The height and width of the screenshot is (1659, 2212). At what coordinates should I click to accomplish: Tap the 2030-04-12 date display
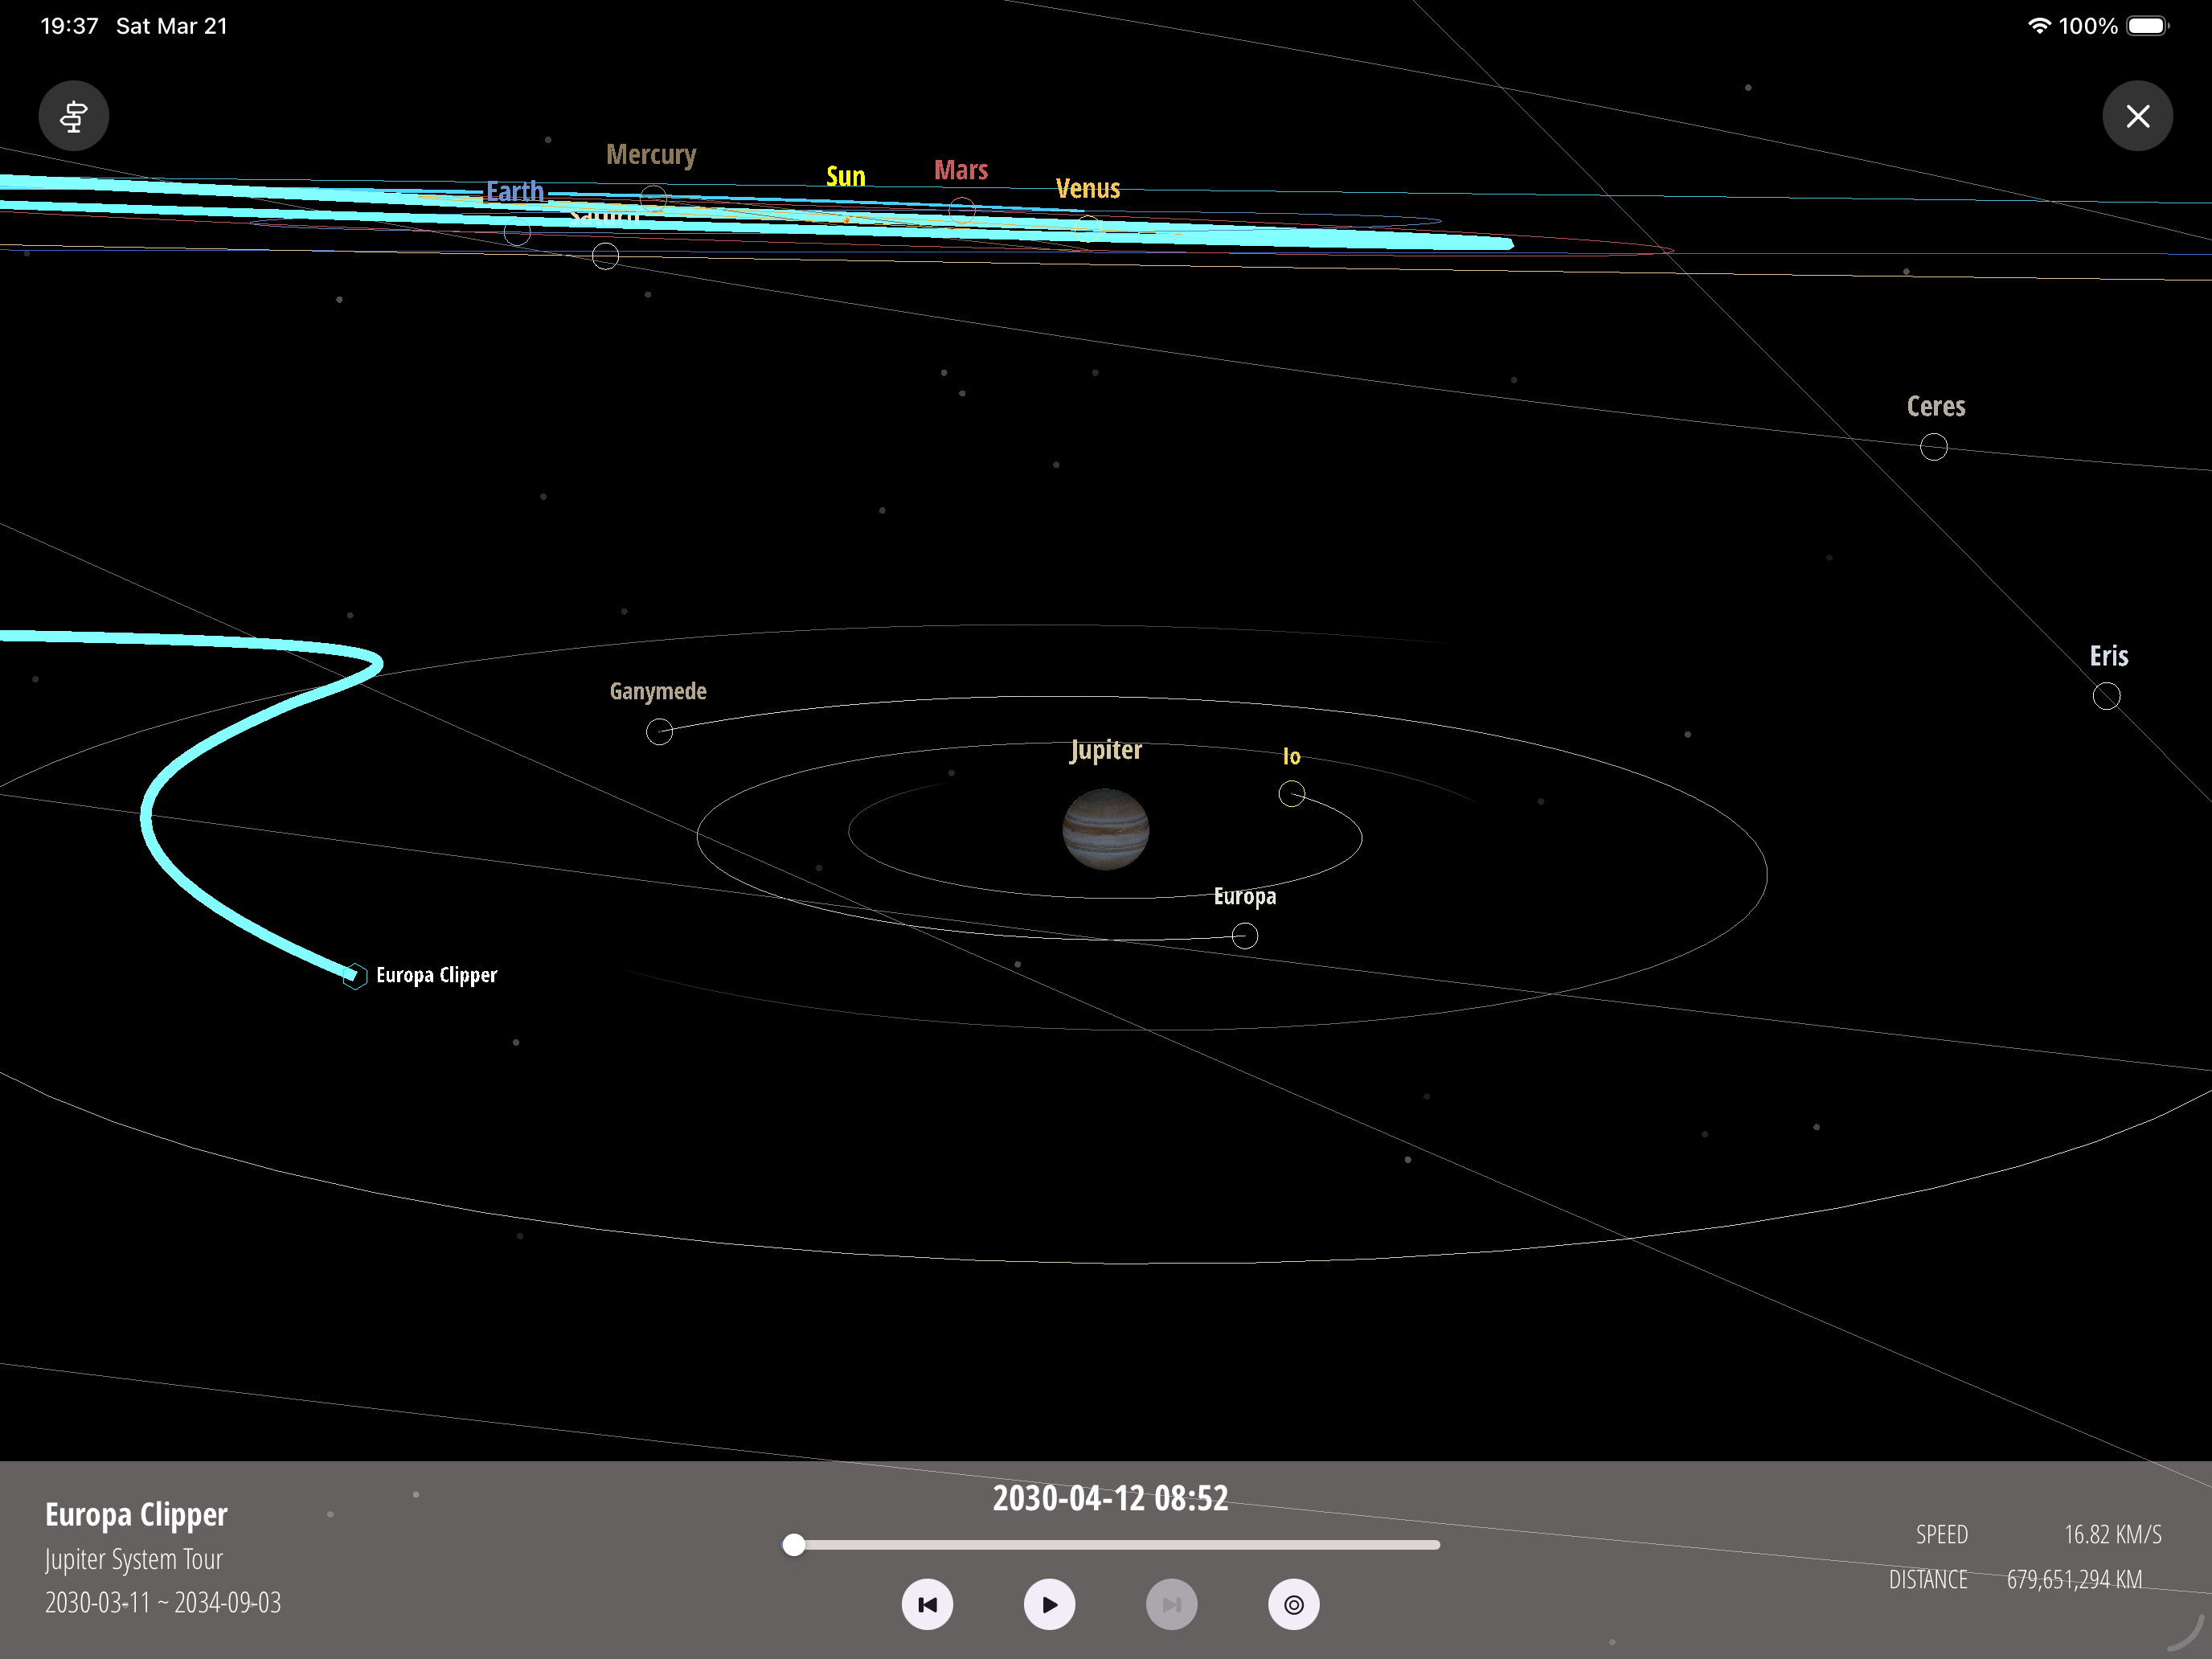click(x=1110, y=1498)
